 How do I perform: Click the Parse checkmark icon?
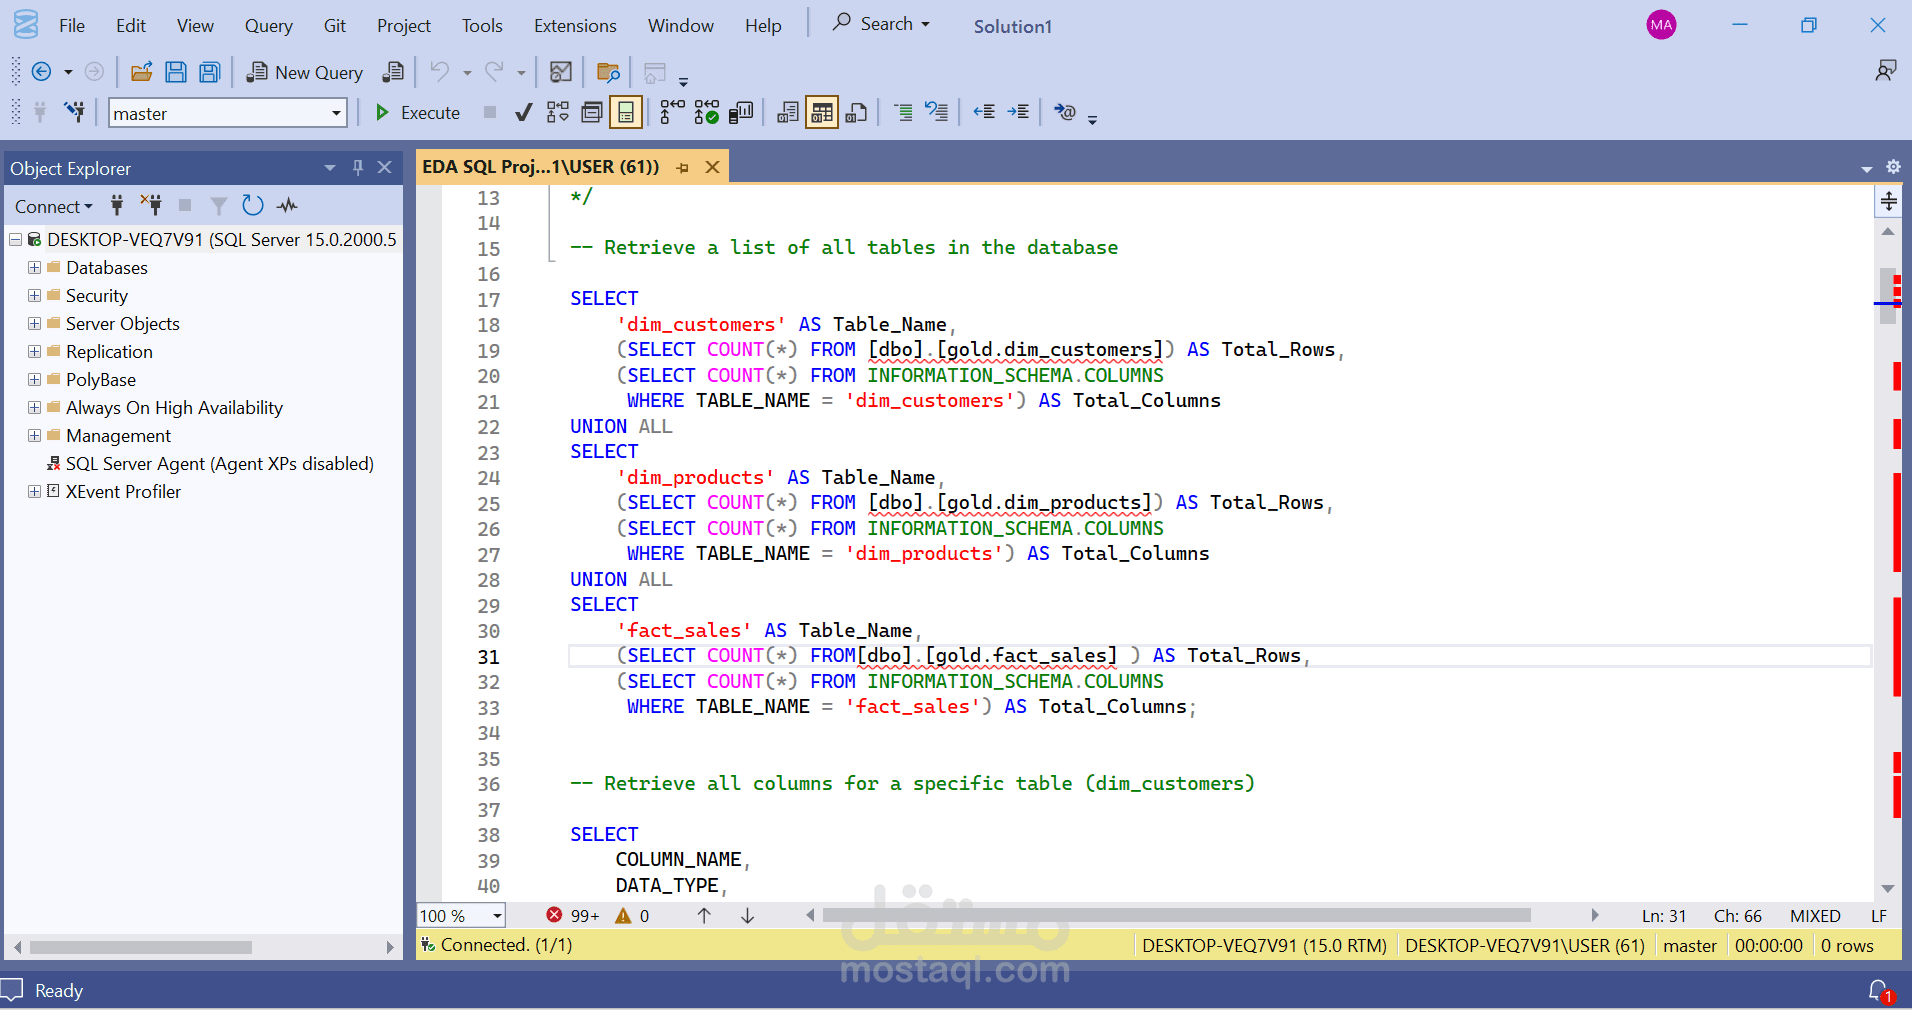523,113
